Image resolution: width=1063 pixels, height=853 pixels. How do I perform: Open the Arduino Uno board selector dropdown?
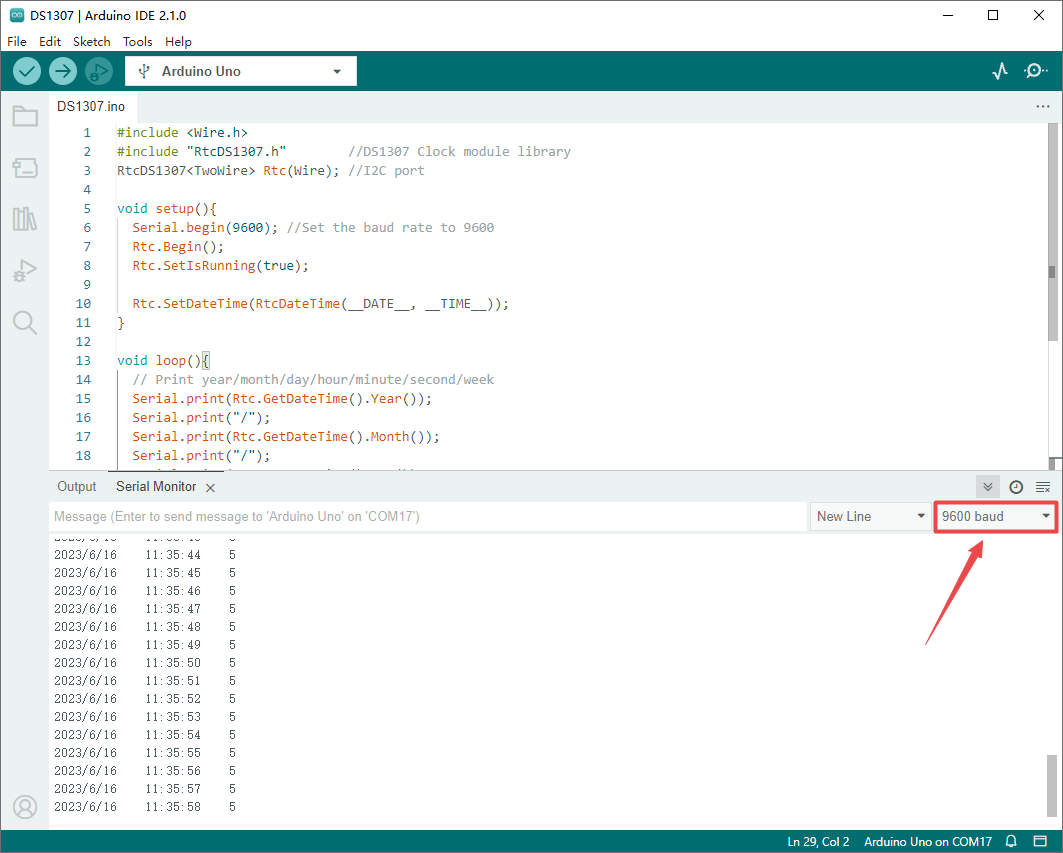click(241, 71)
